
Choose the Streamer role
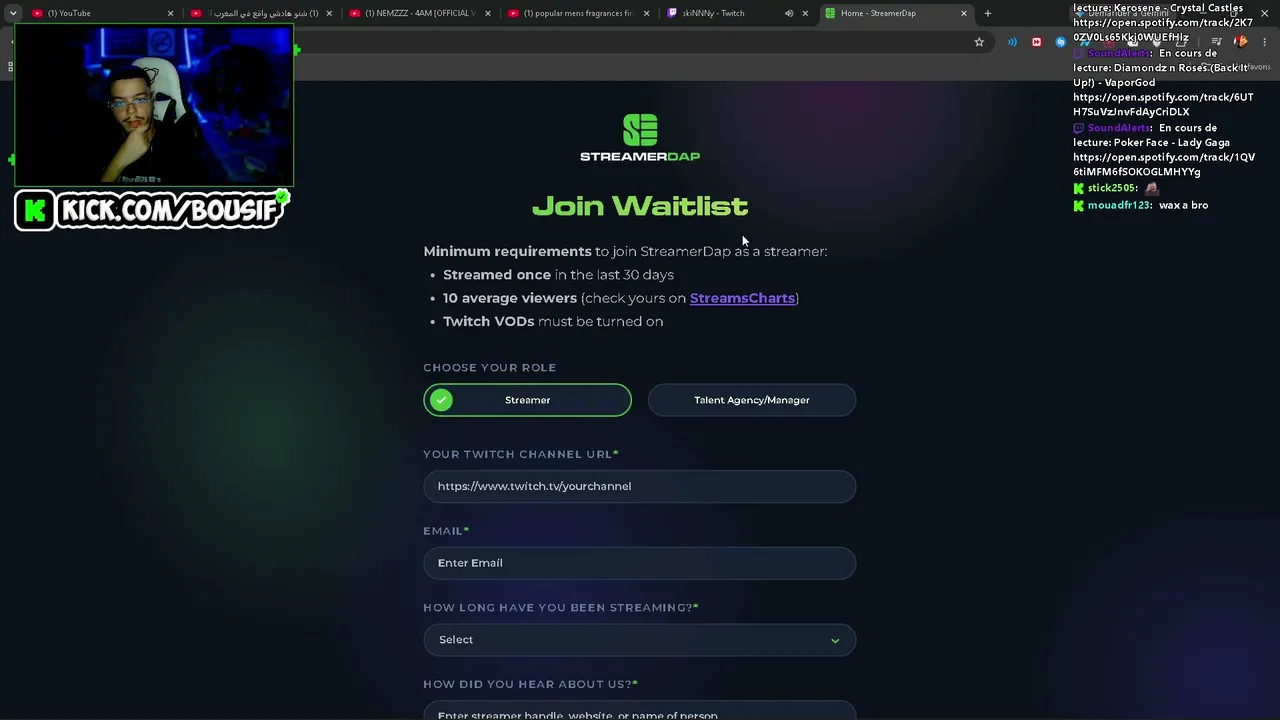[x=527, y=400]
